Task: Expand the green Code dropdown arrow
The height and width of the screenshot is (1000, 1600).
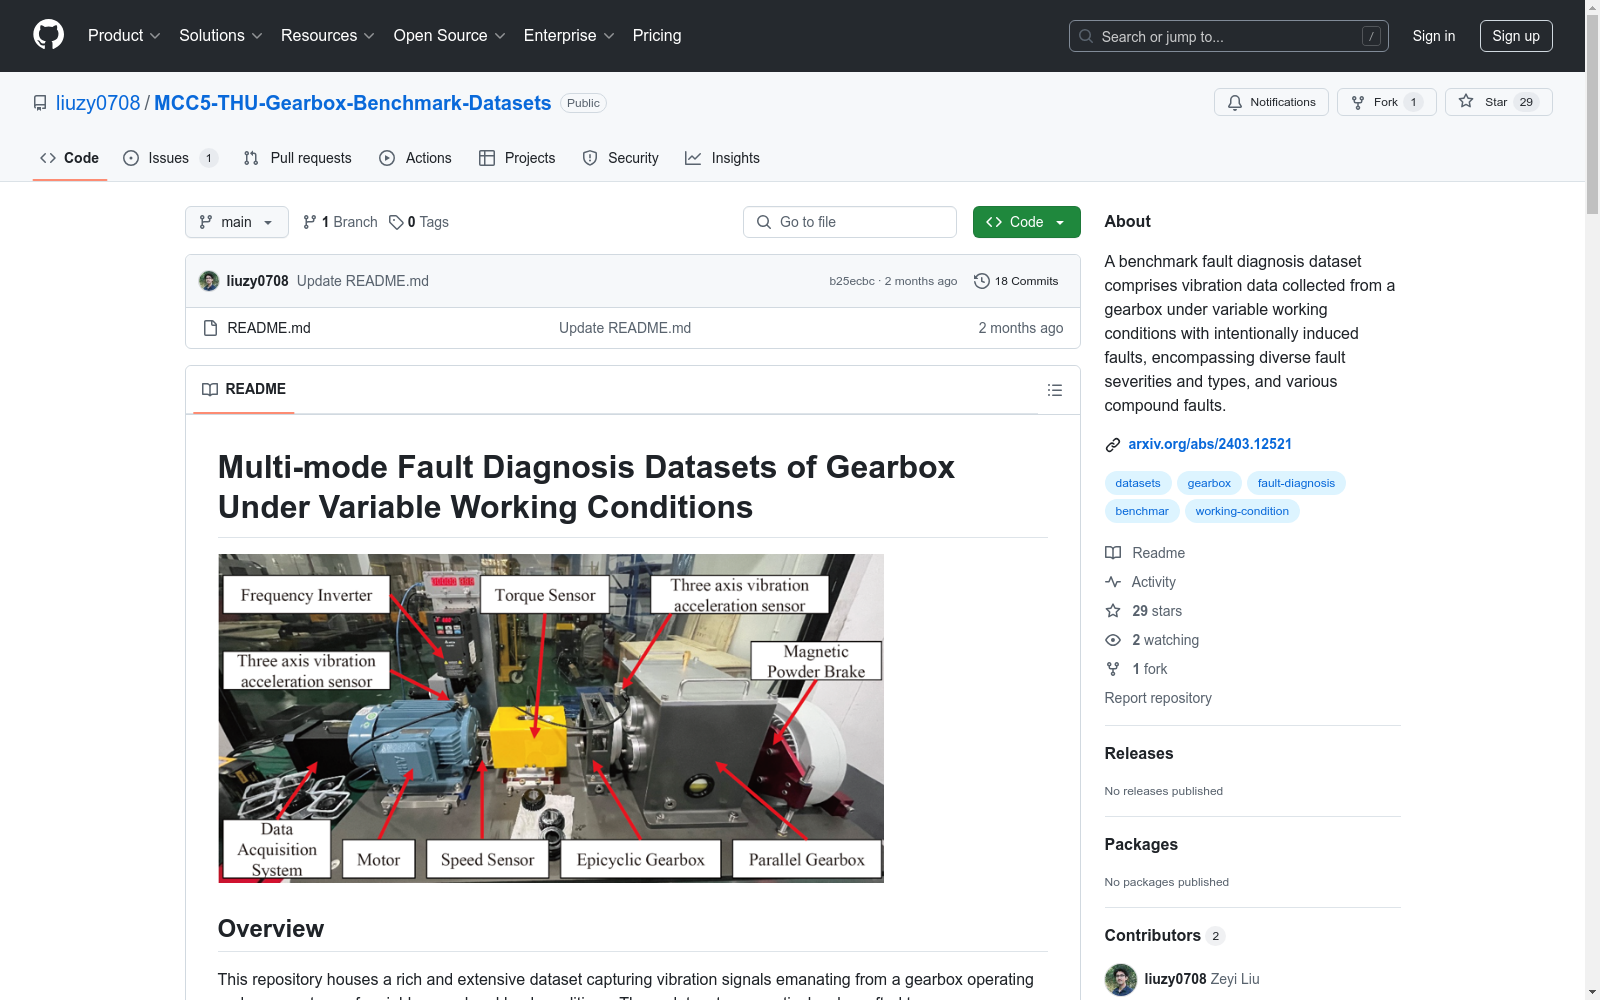Action: click(x=1059, y=222)
